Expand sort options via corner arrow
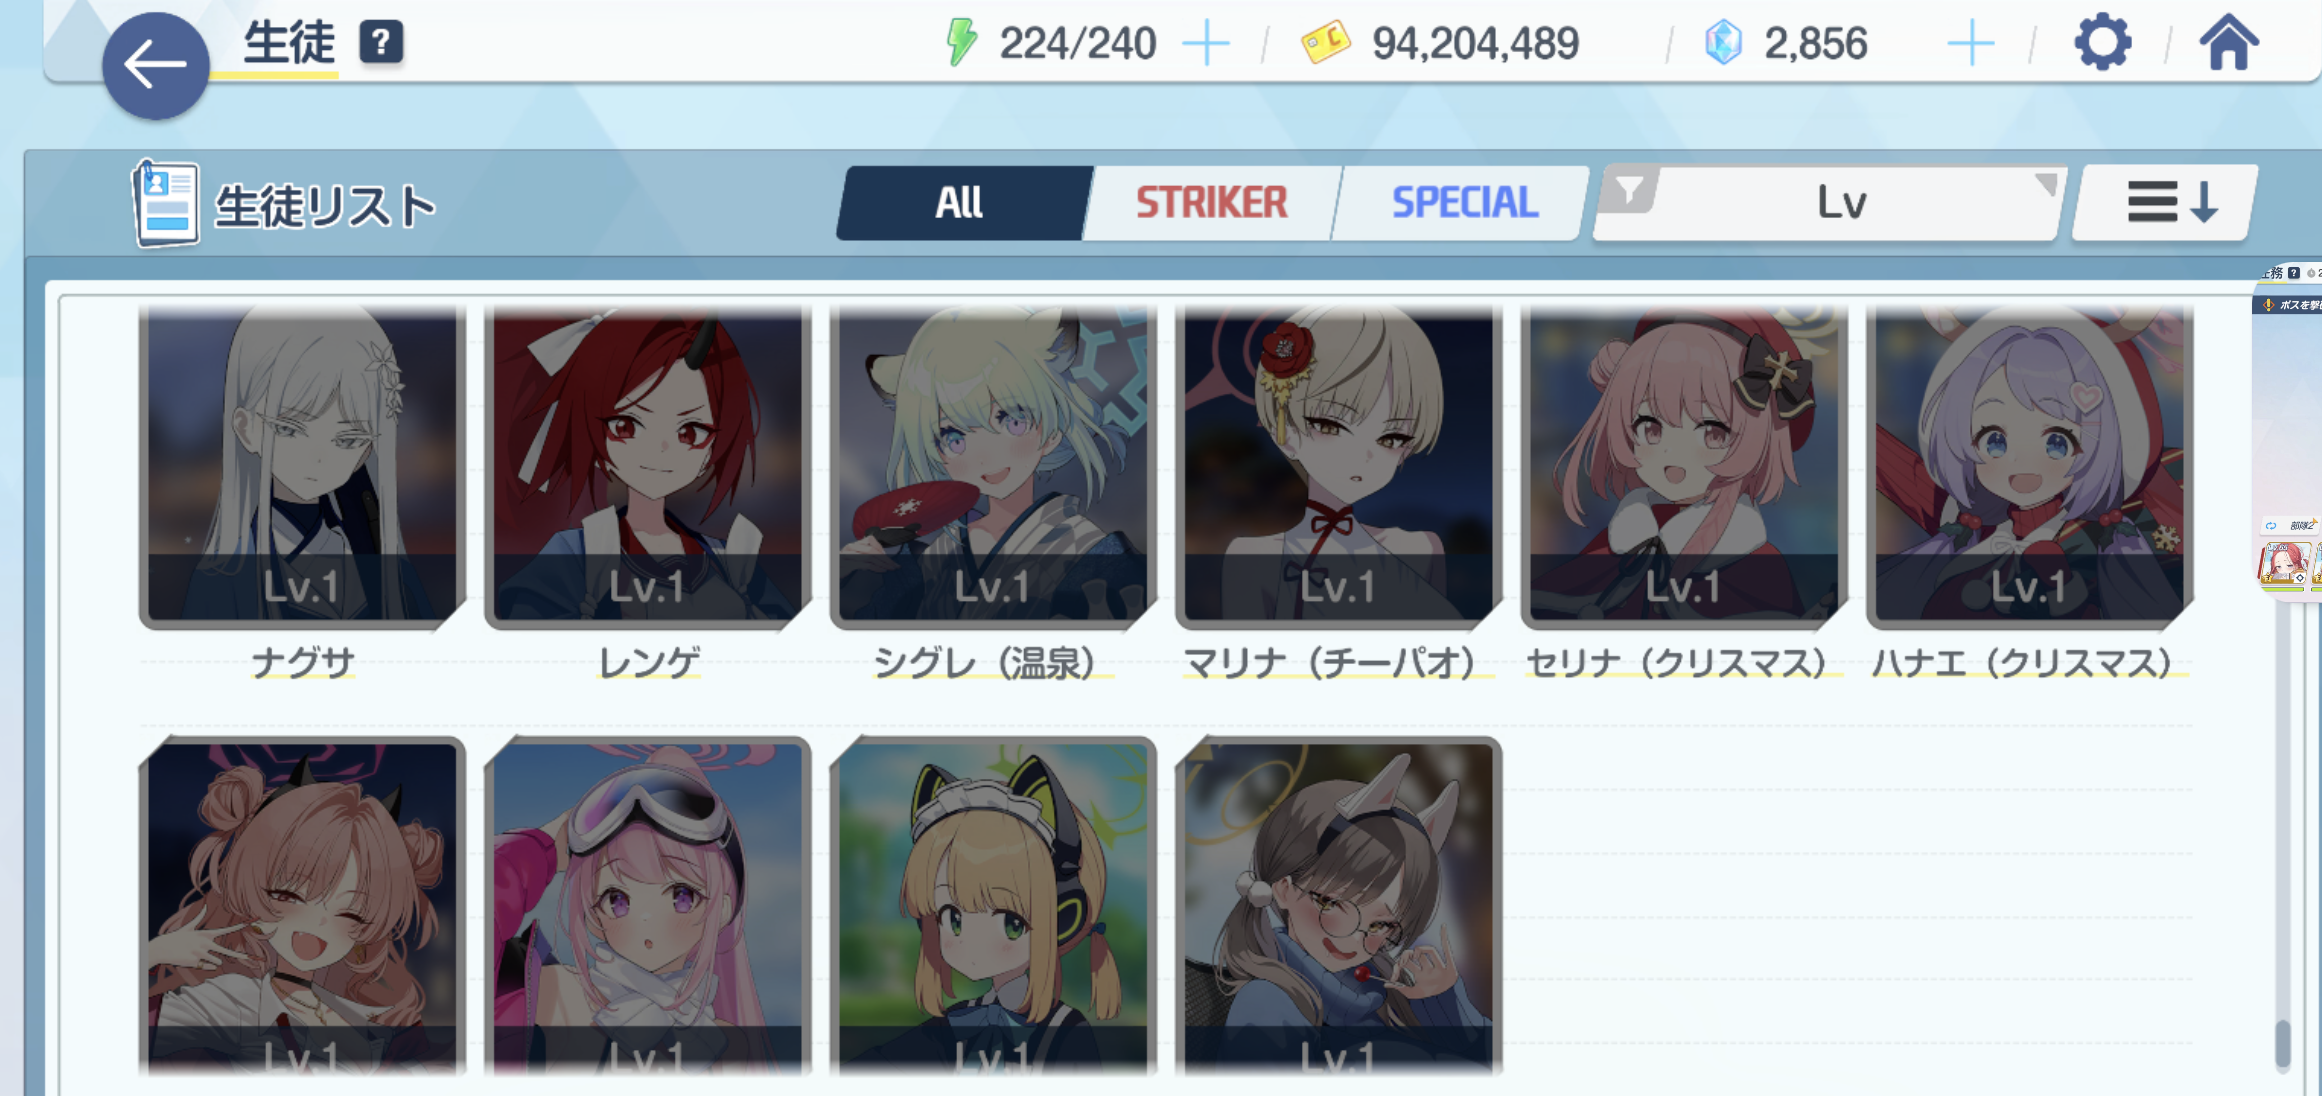This screenshot has width=2322, height=1096. coord(2045,184)
